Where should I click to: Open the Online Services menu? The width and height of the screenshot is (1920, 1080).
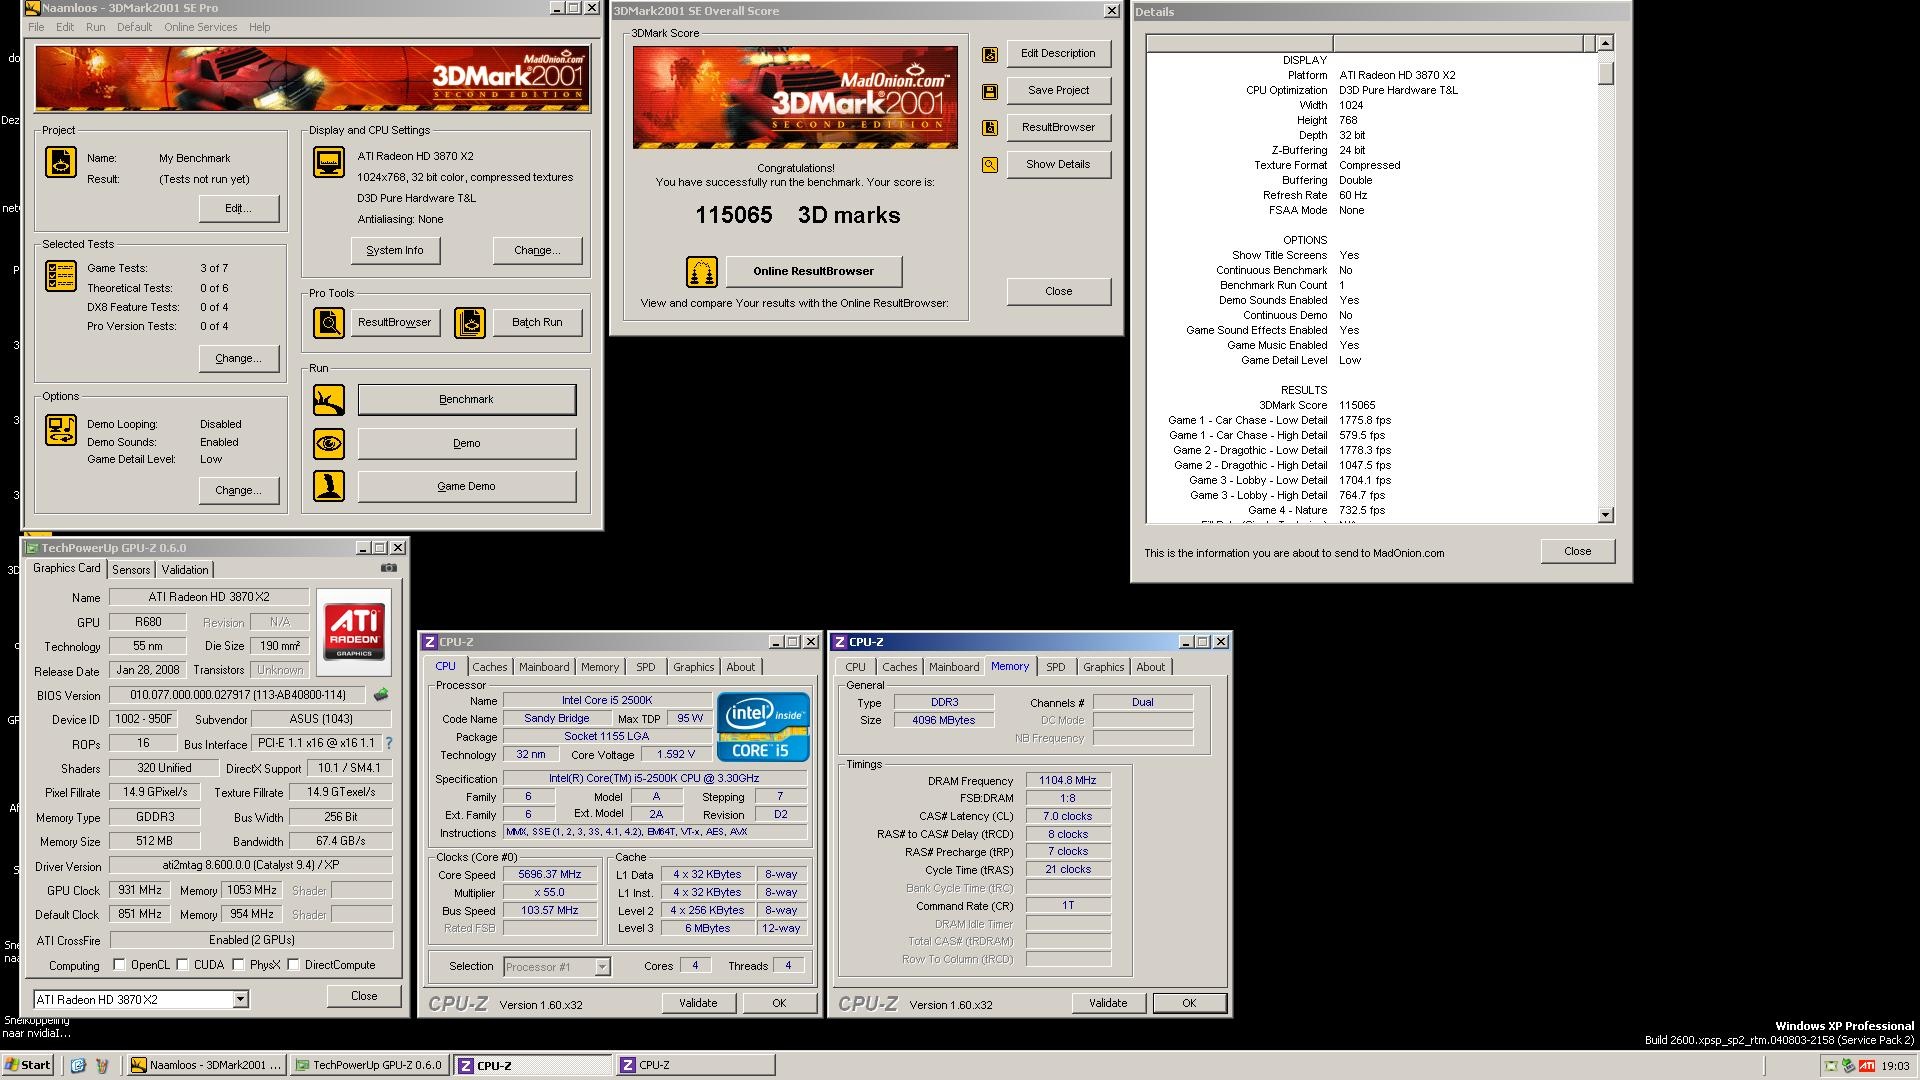(200, 27)
